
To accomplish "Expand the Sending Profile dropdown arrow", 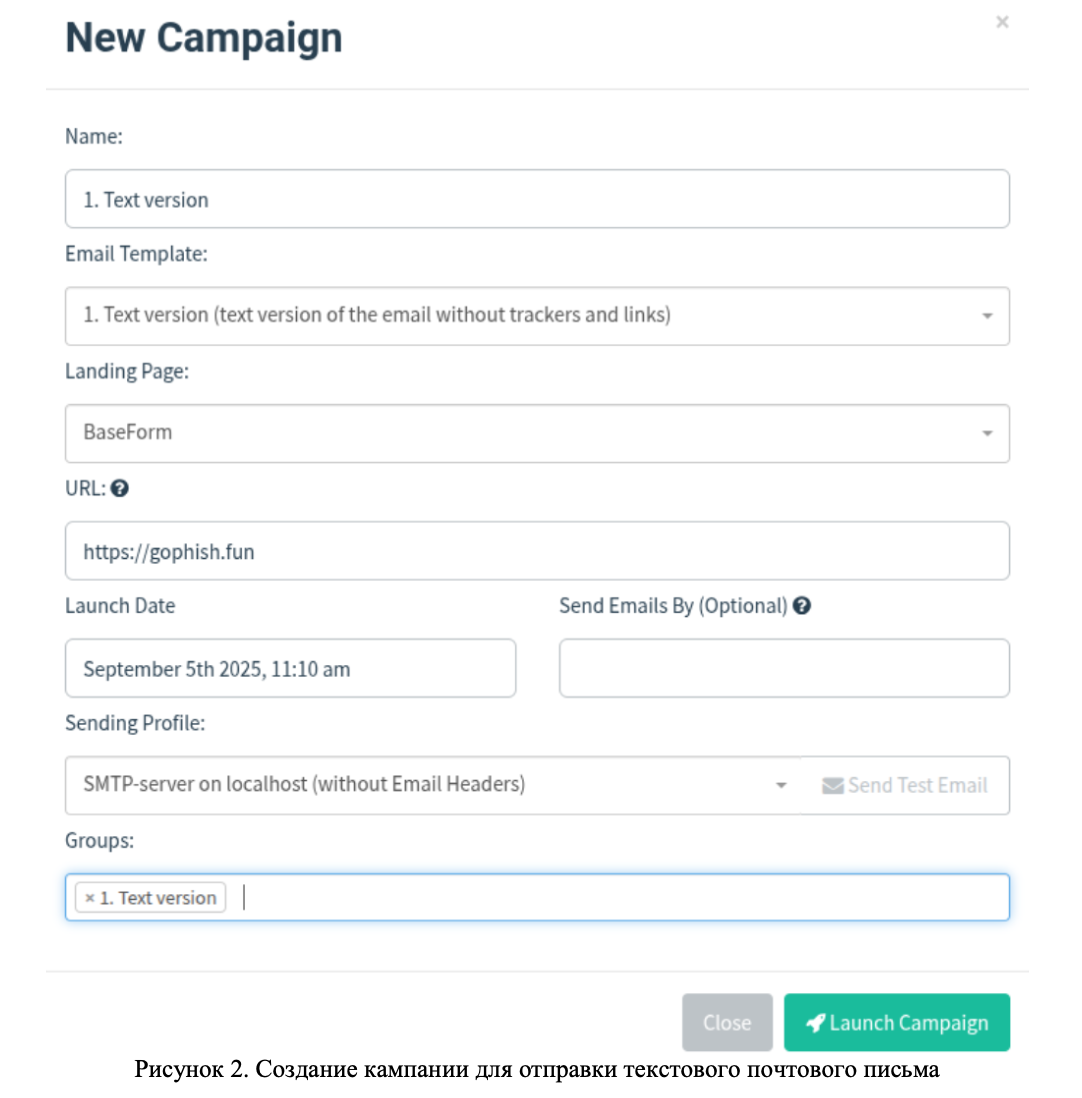I will tap(781, 786).
